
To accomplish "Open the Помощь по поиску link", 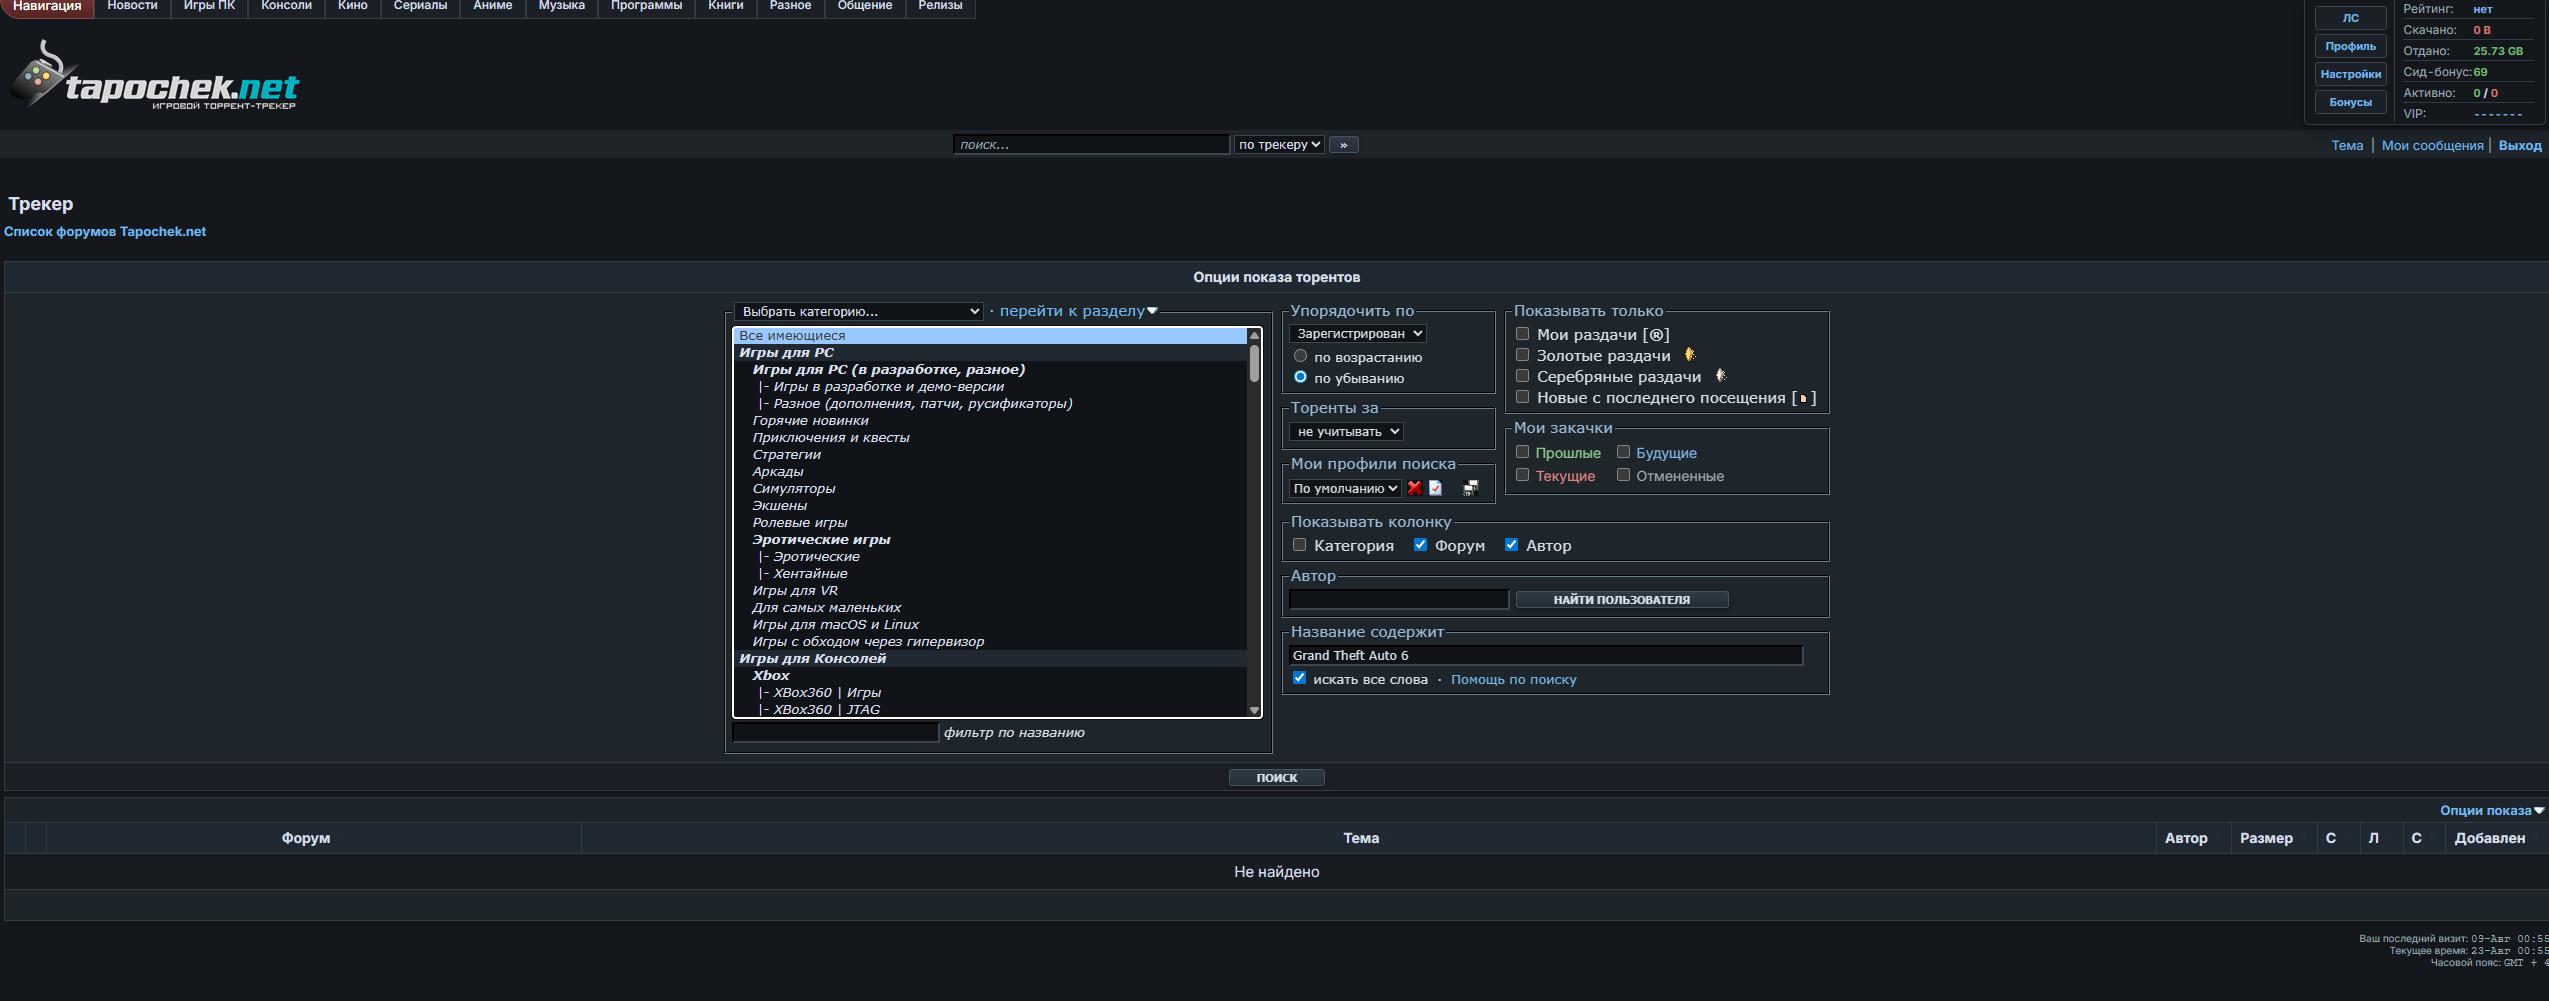I will click(x=1513, y=680).
